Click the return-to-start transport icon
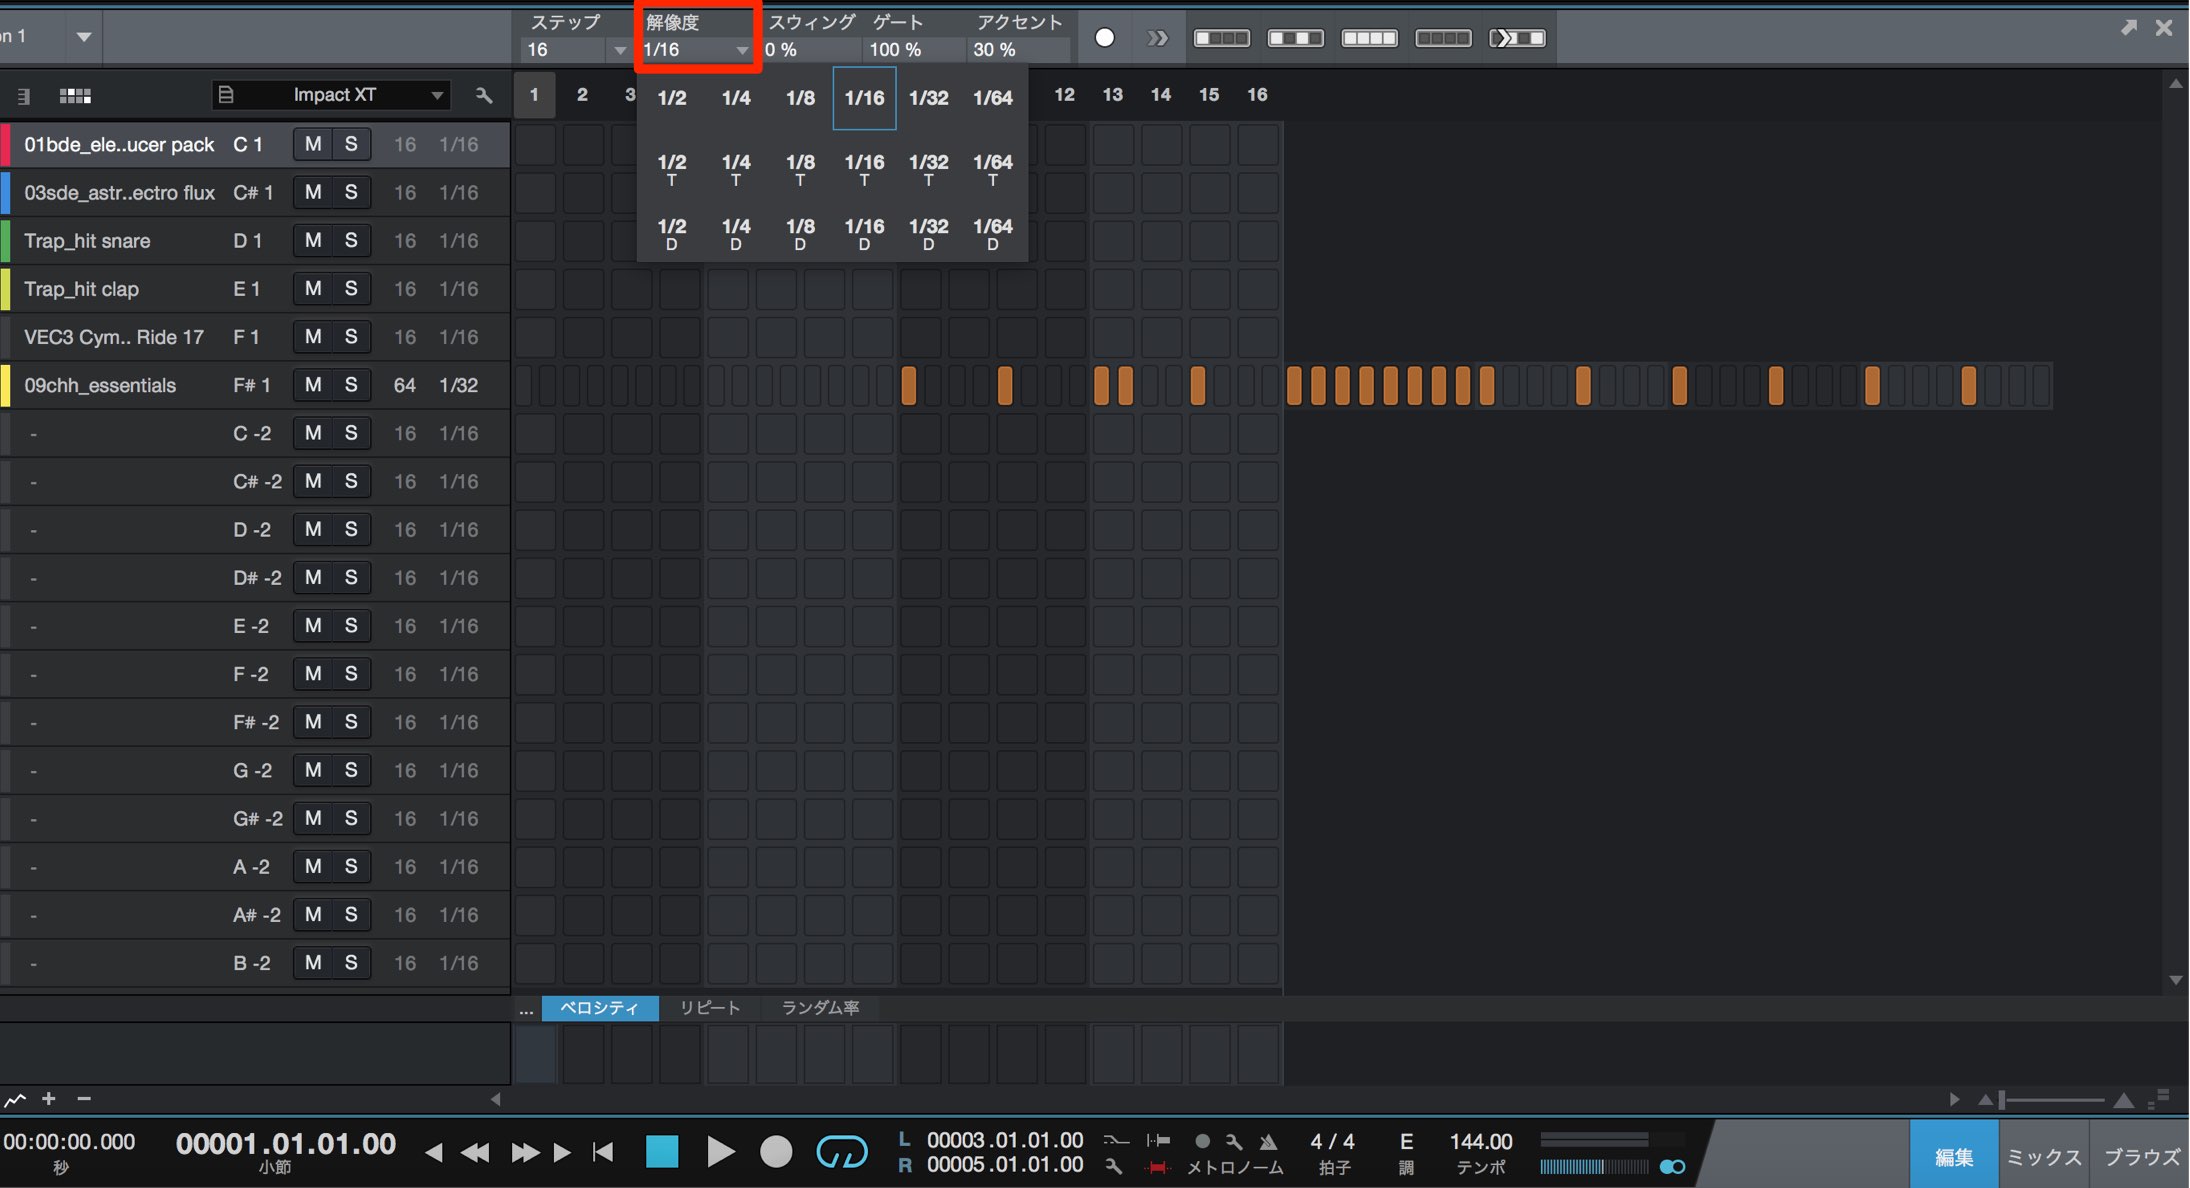 tap(603, 1152)
